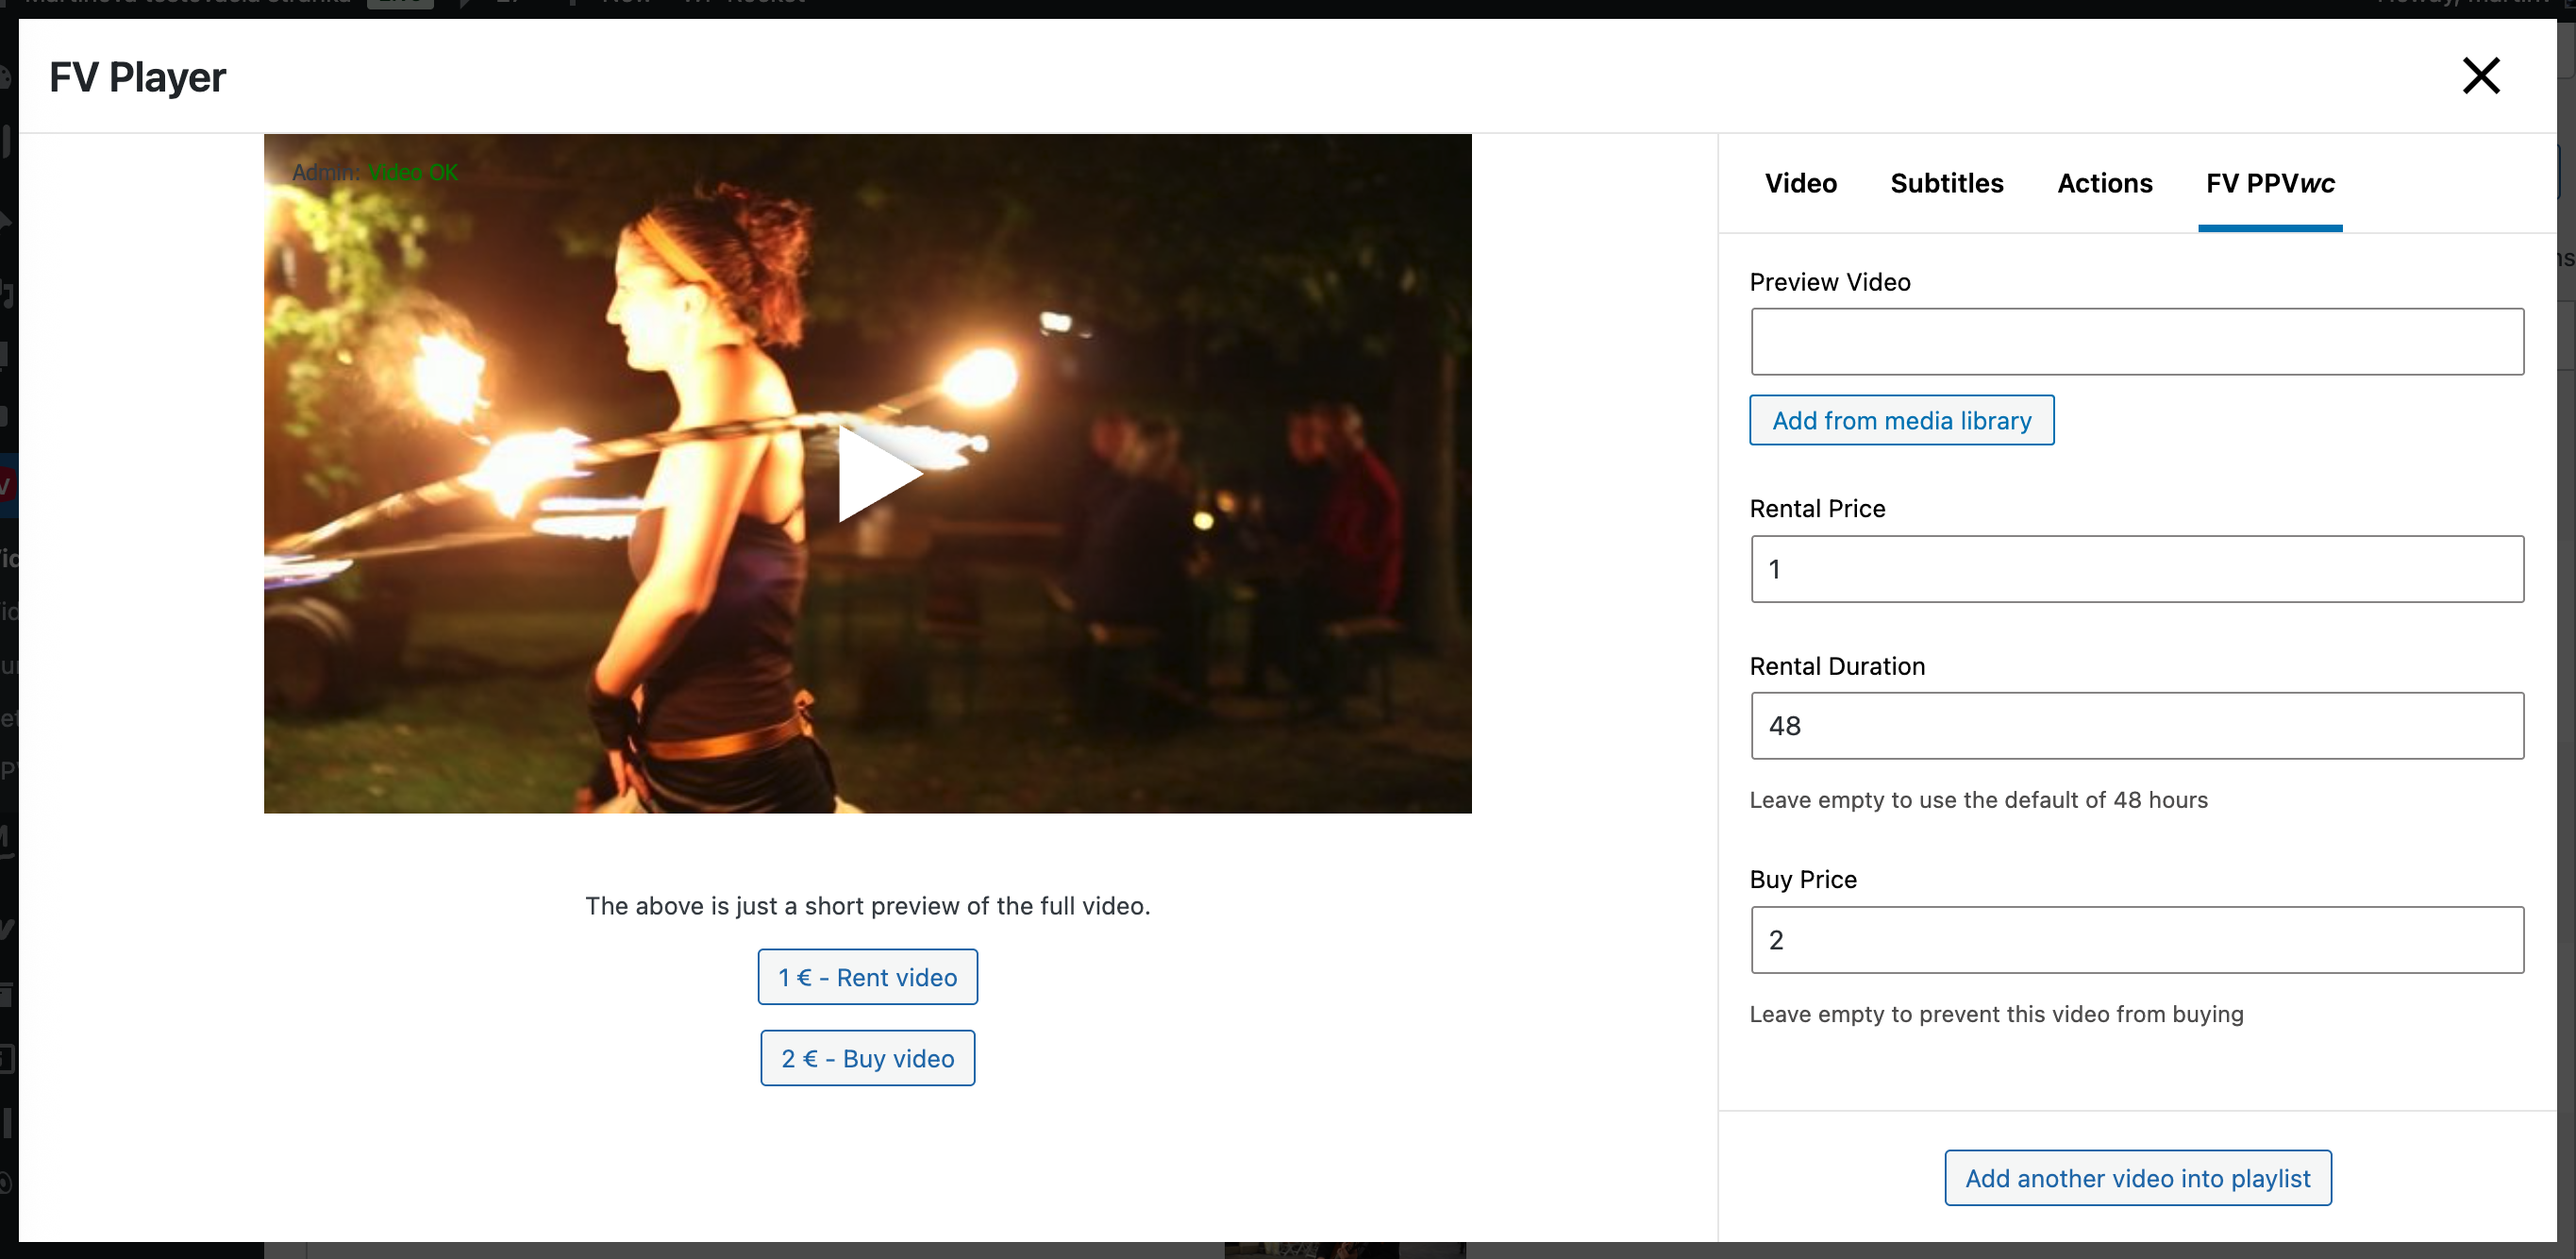Click the prevent buying hint text
2576x1259 pixels.
click(1996, 1014)
